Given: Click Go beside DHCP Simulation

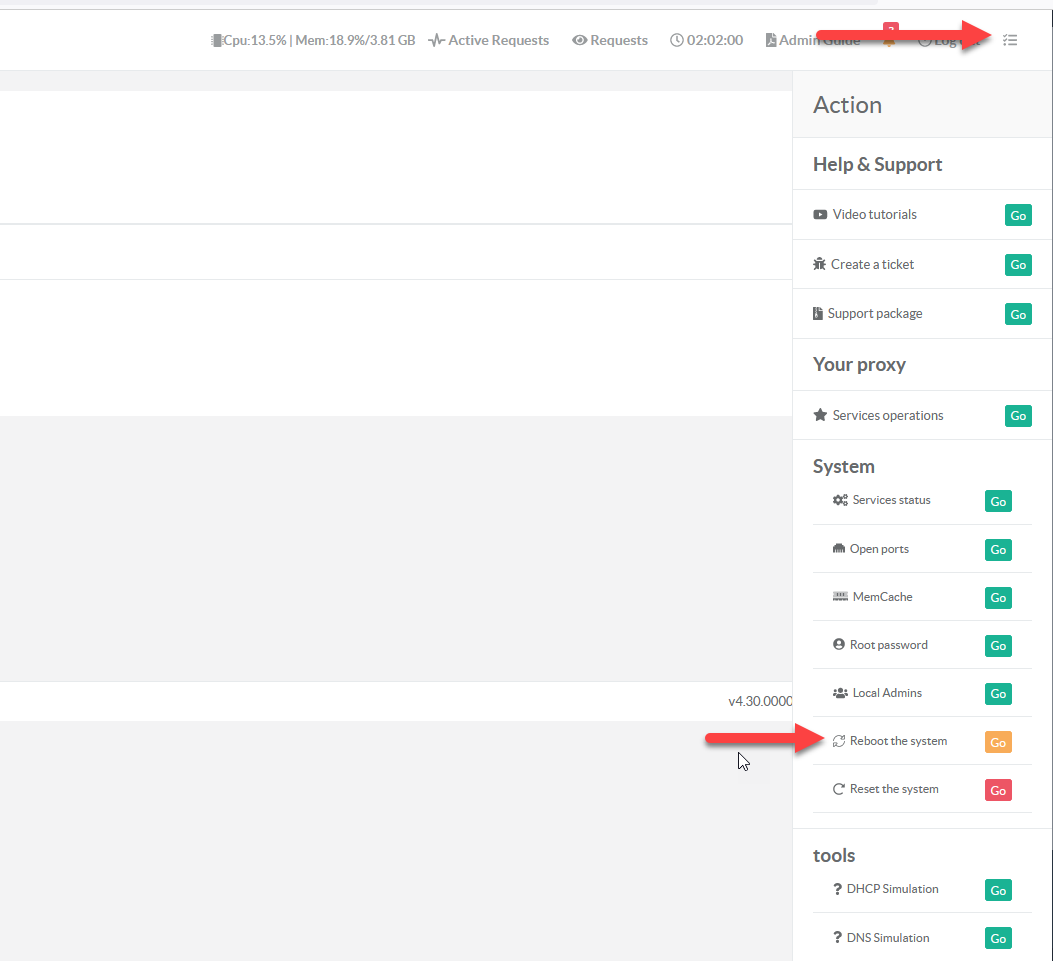Looking at the screenshot, I should click(998, 890).
